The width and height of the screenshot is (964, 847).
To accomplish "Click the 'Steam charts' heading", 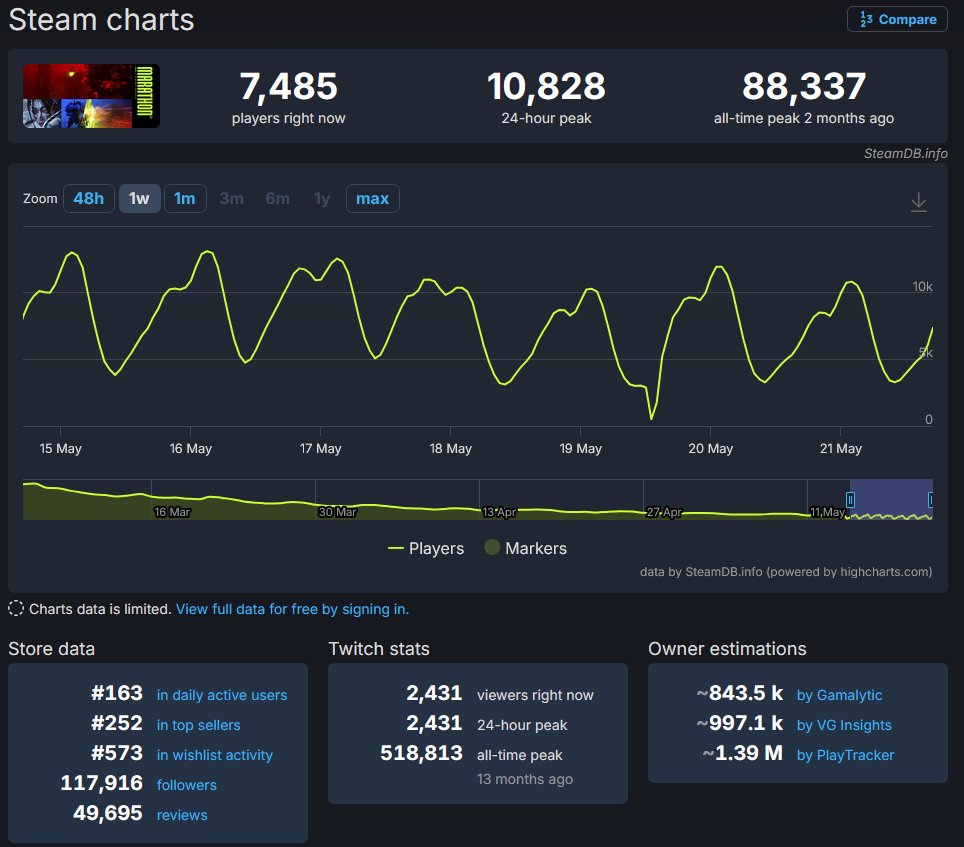I will (101, 20).
